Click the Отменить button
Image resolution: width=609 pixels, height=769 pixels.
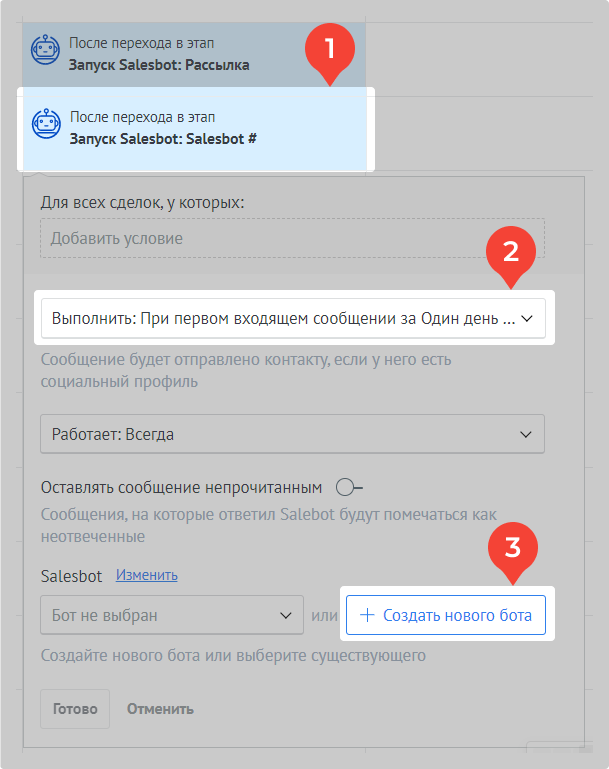pos(160,709)
